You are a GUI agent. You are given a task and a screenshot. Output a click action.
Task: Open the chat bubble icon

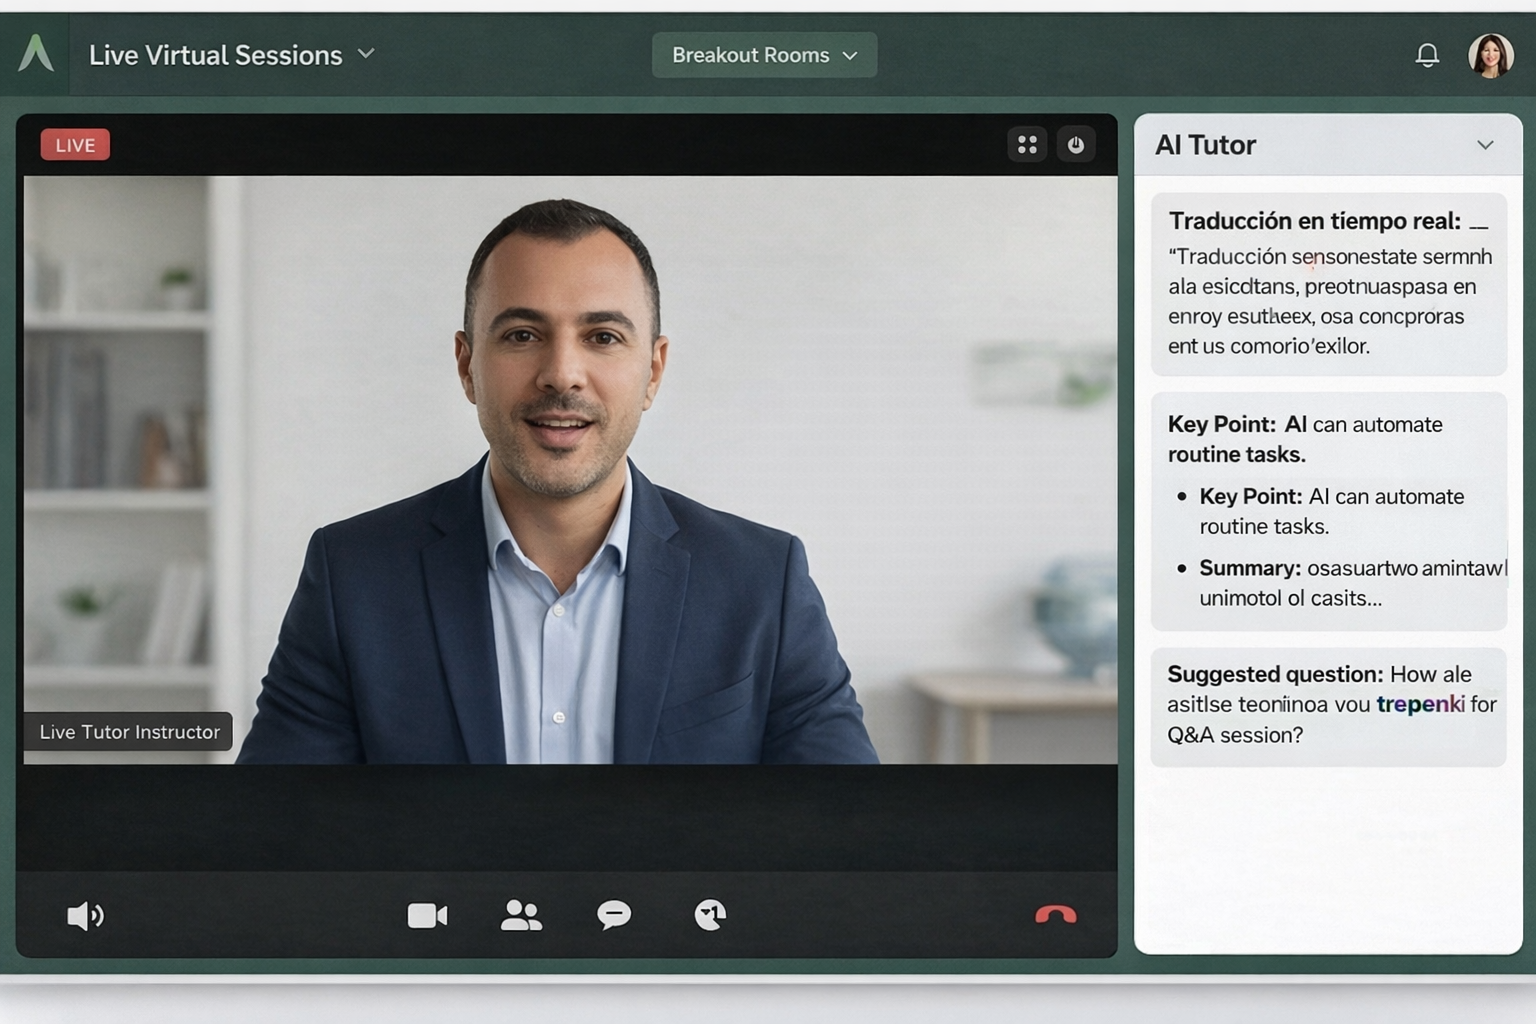(614, 915)
